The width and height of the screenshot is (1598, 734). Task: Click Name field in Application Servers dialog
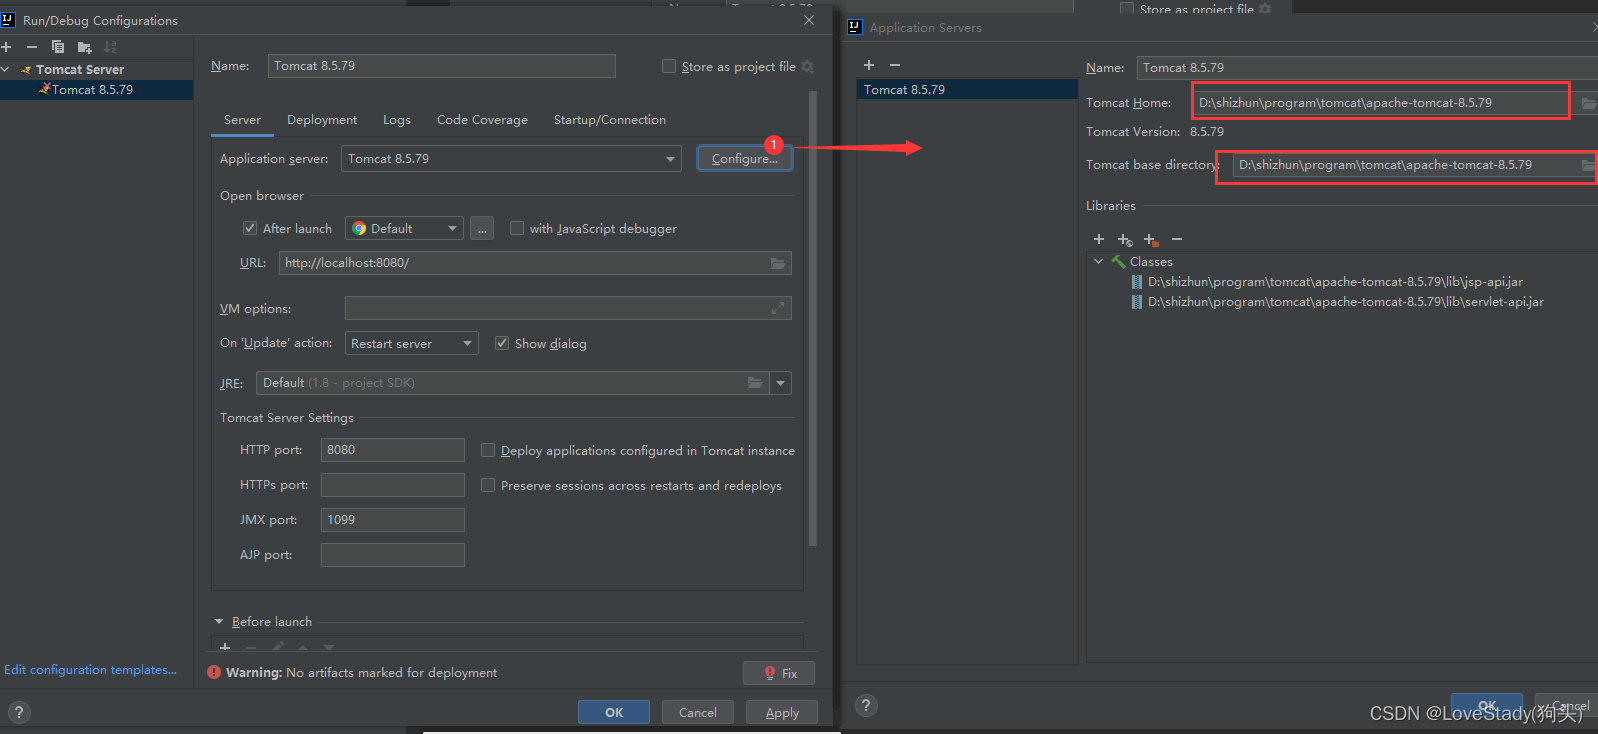tap(1367, 68)
